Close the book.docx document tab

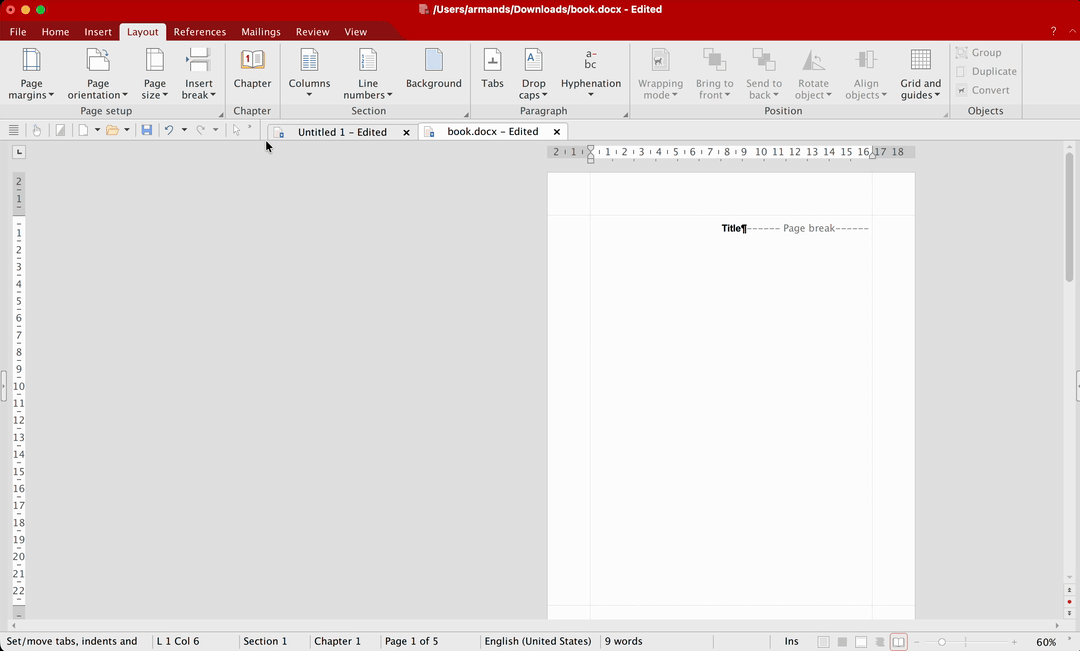click(557, 132)
